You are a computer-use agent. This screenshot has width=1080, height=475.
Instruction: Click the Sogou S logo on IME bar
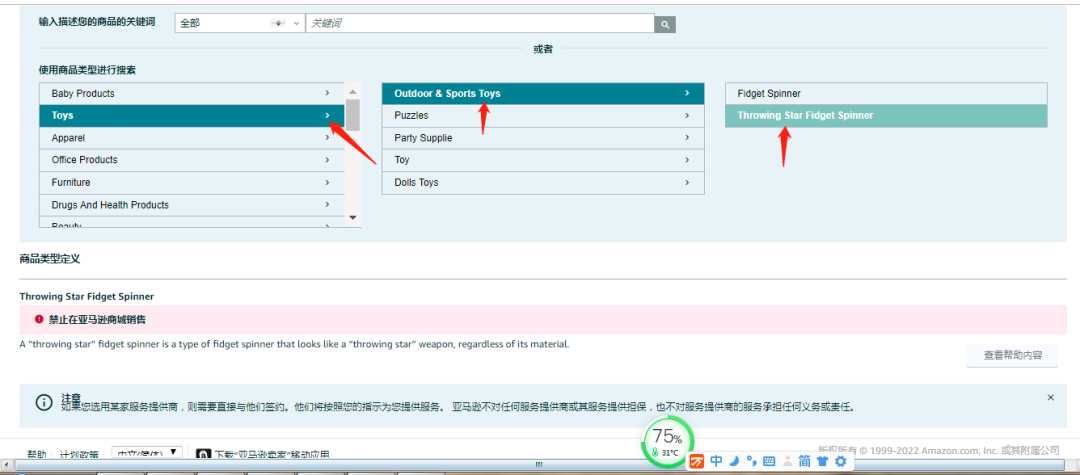pos(697,461)
